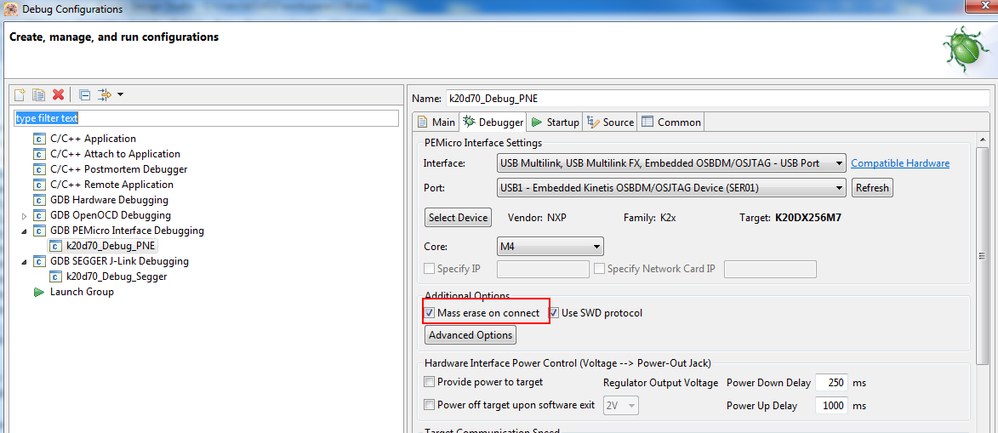The height and width of the screenshot is (433, 998).
Task: Uncheck Mass erase on connect
Action: 430,313
